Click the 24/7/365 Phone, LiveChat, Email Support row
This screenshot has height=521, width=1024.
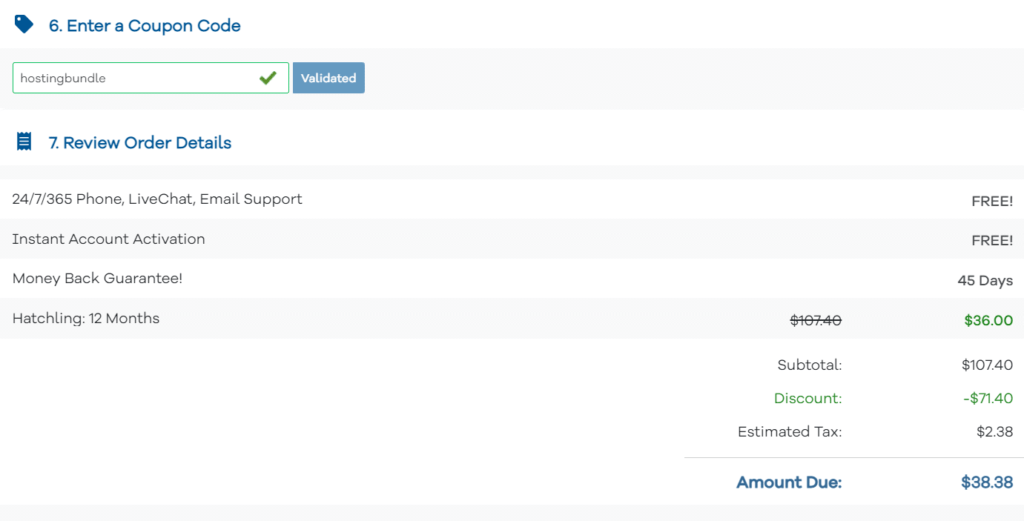click(512, 199)
